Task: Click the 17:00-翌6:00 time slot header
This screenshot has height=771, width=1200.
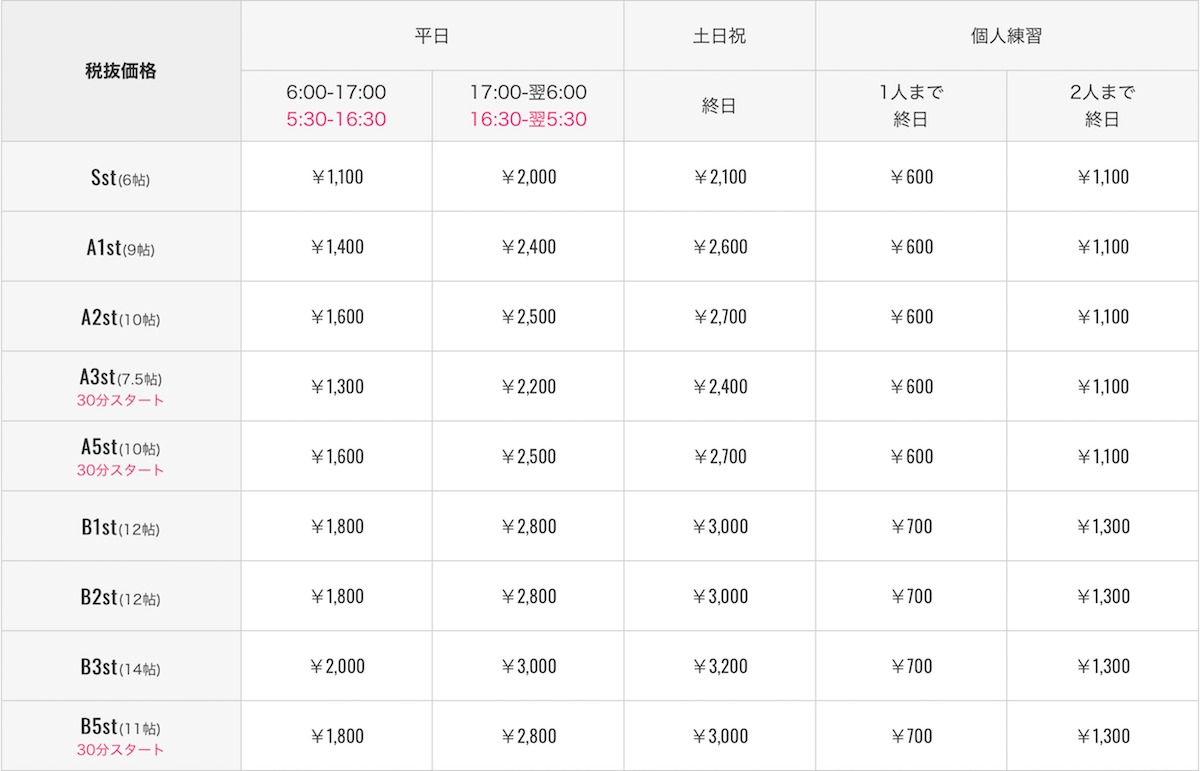Action: tap(528, 93)
